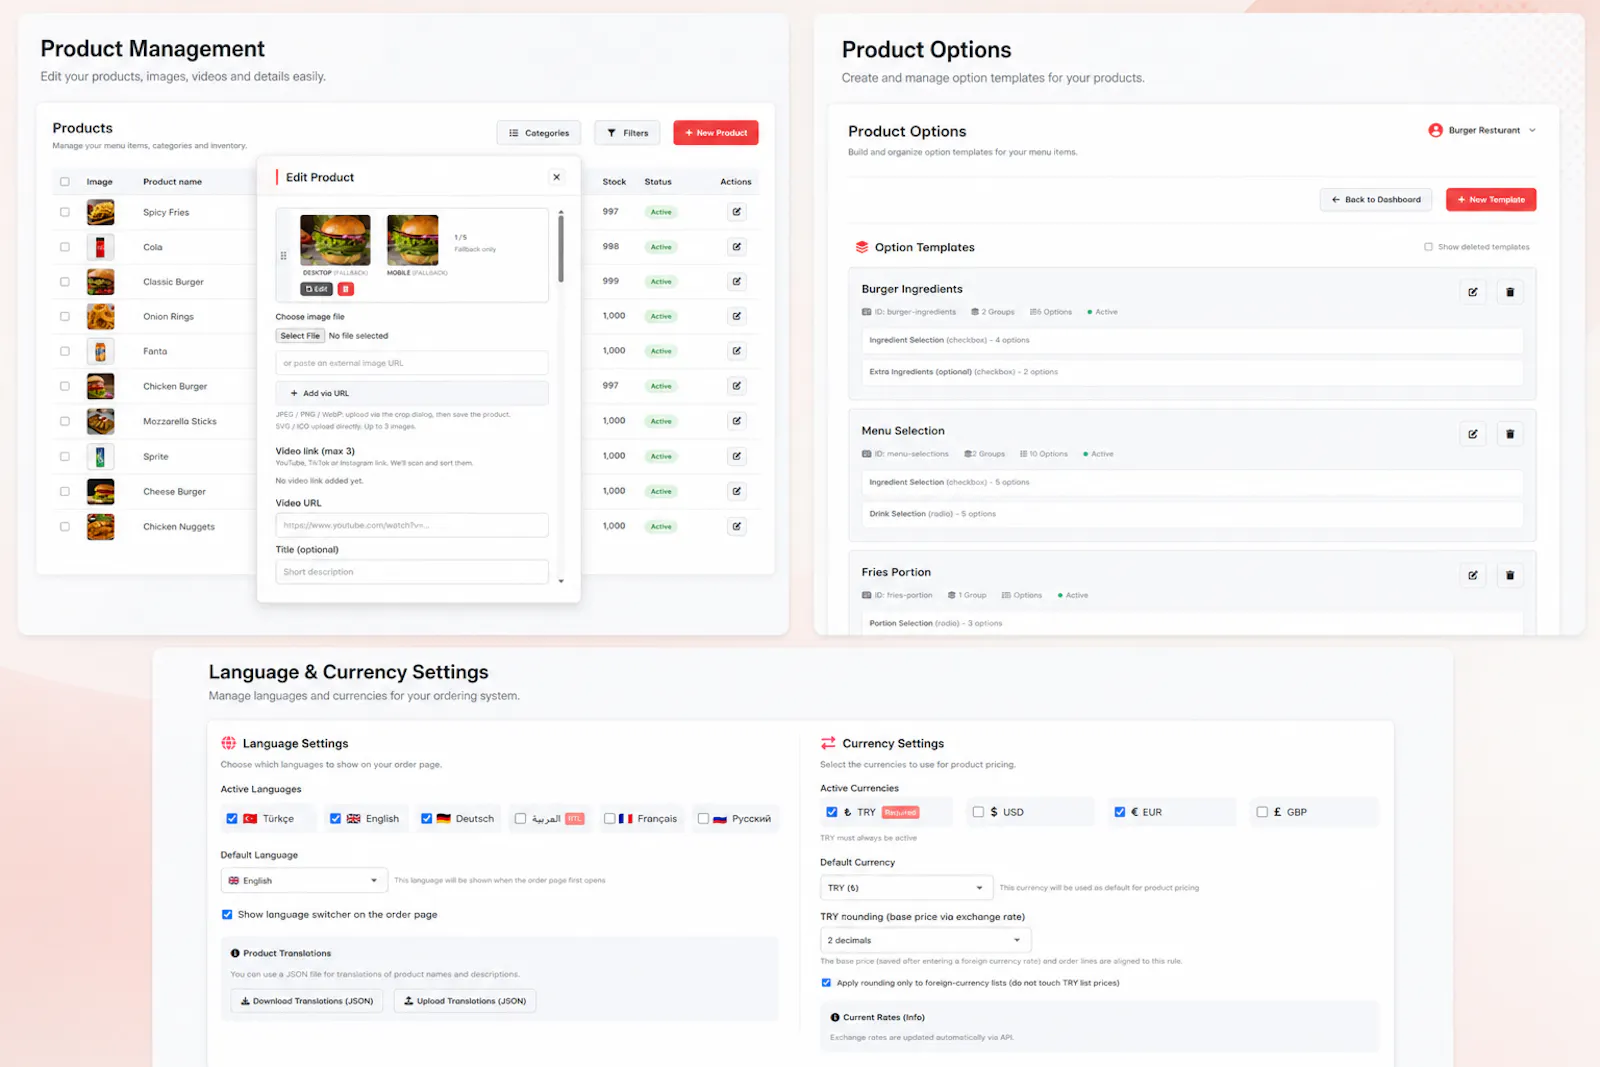Screen dimensions: 1600x1067
Task: Edit the Burger Ingredients template
Action: point(1473,292)
